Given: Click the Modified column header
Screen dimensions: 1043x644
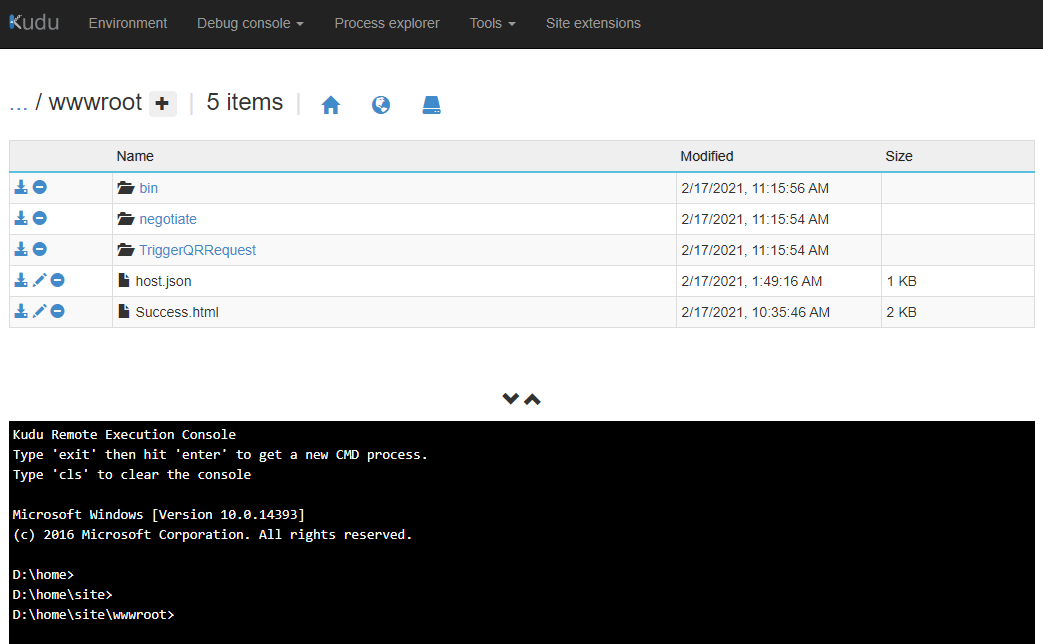Looking at the screenshot, I should (x=706, y=156).
